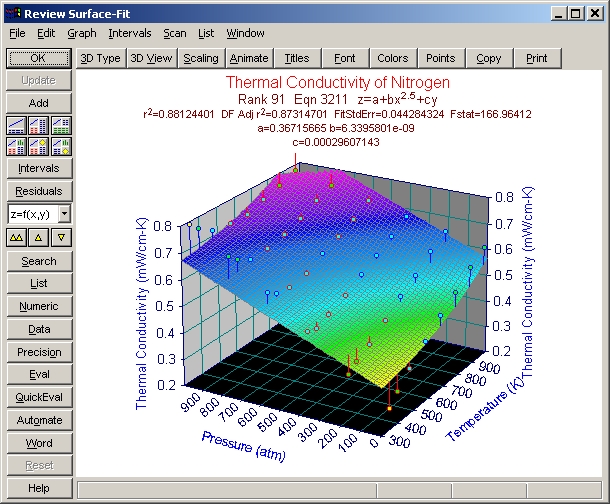The image size is (610, 504).
Task: Open the z=f(x,y) dropdown list
Action: [x=64, y=213]
